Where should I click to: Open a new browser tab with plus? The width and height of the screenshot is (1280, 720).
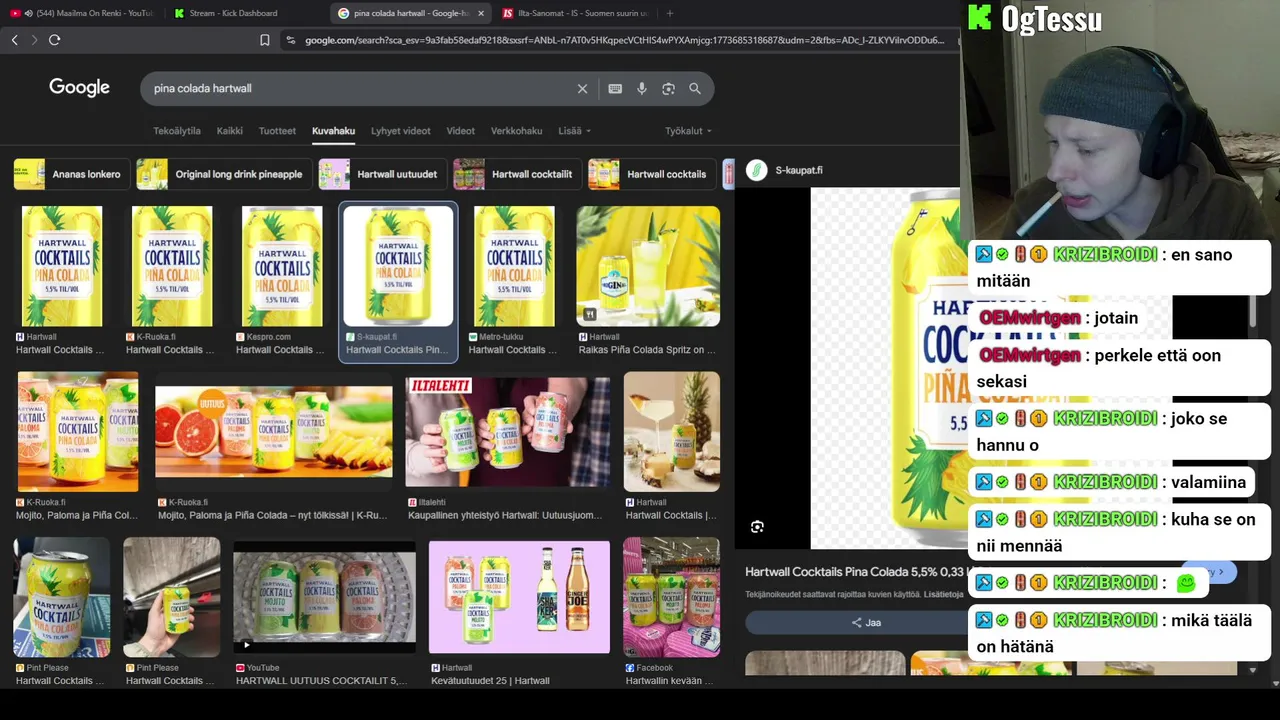coord(669,13)
